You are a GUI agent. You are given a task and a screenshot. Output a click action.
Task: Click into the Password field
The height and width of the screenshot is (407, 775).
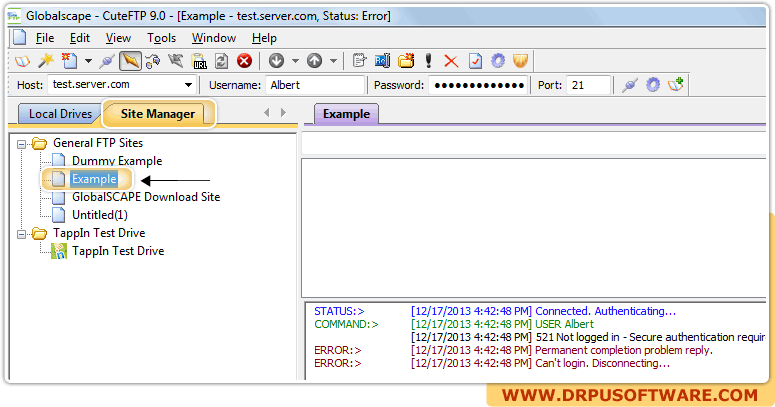pyautogui.click(x=478, y=85)
